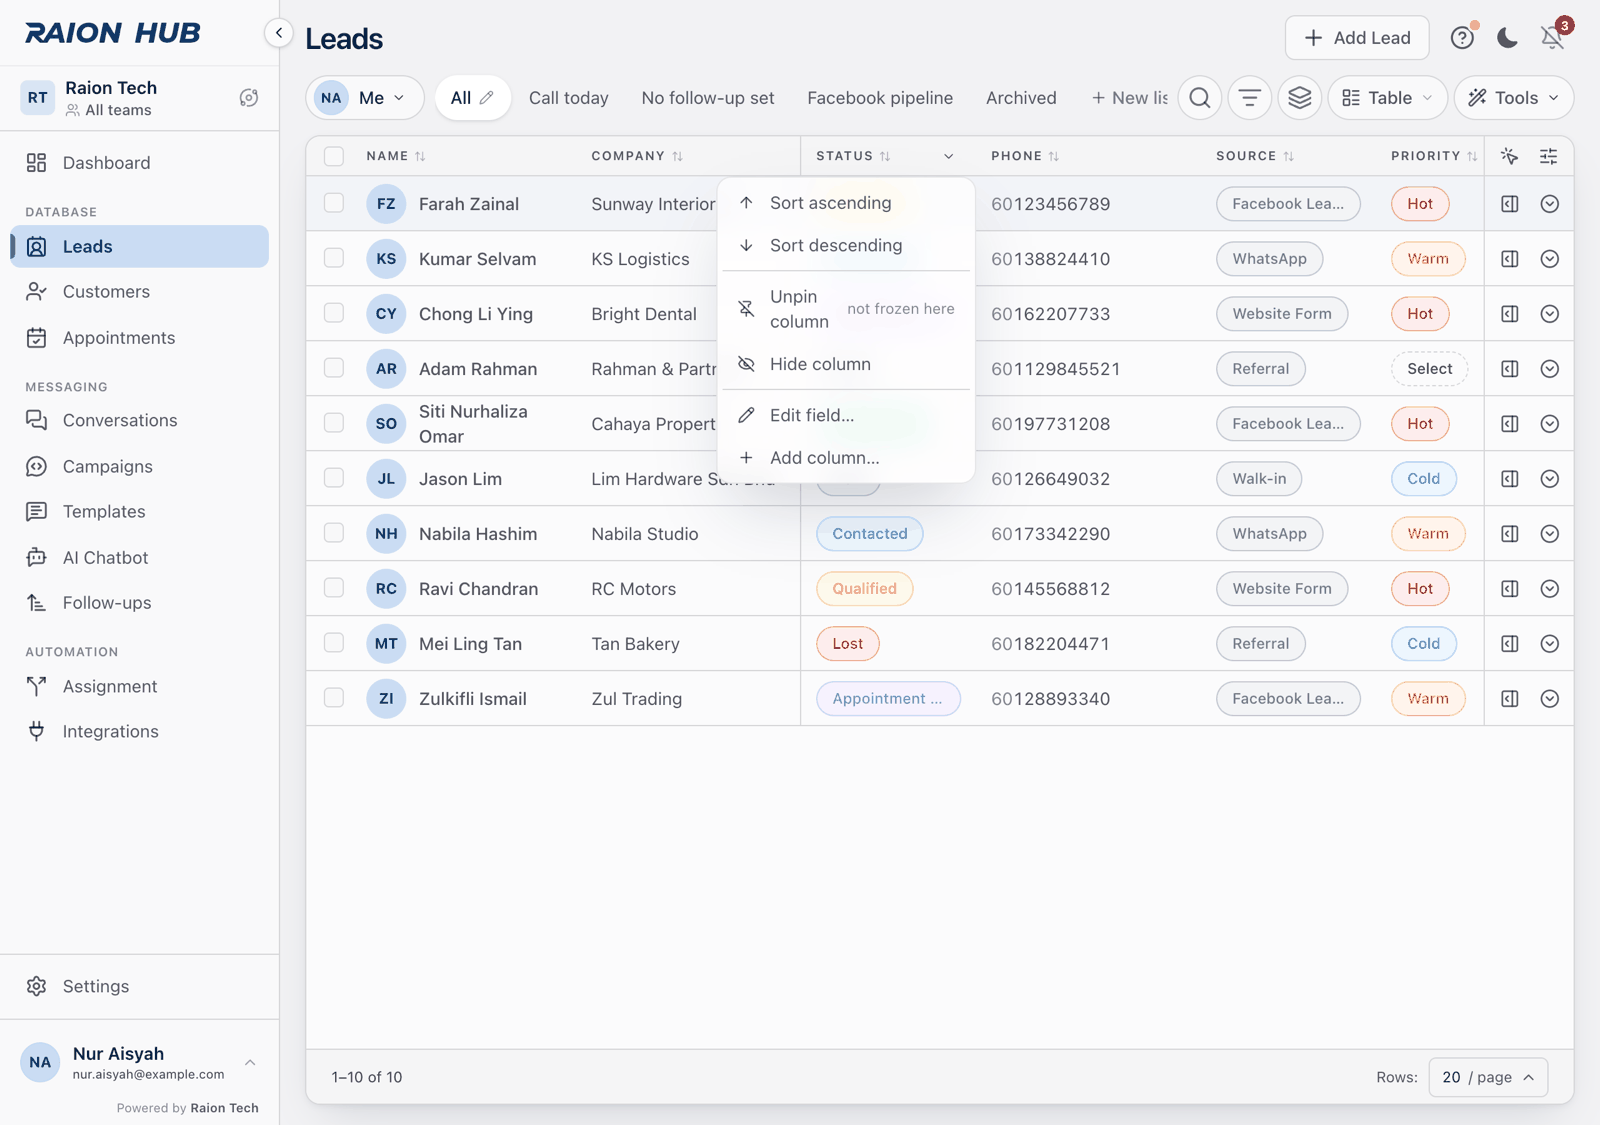Toggle the Status column menu chevron
1600x1125 pixels.
(x=949, y=156)
